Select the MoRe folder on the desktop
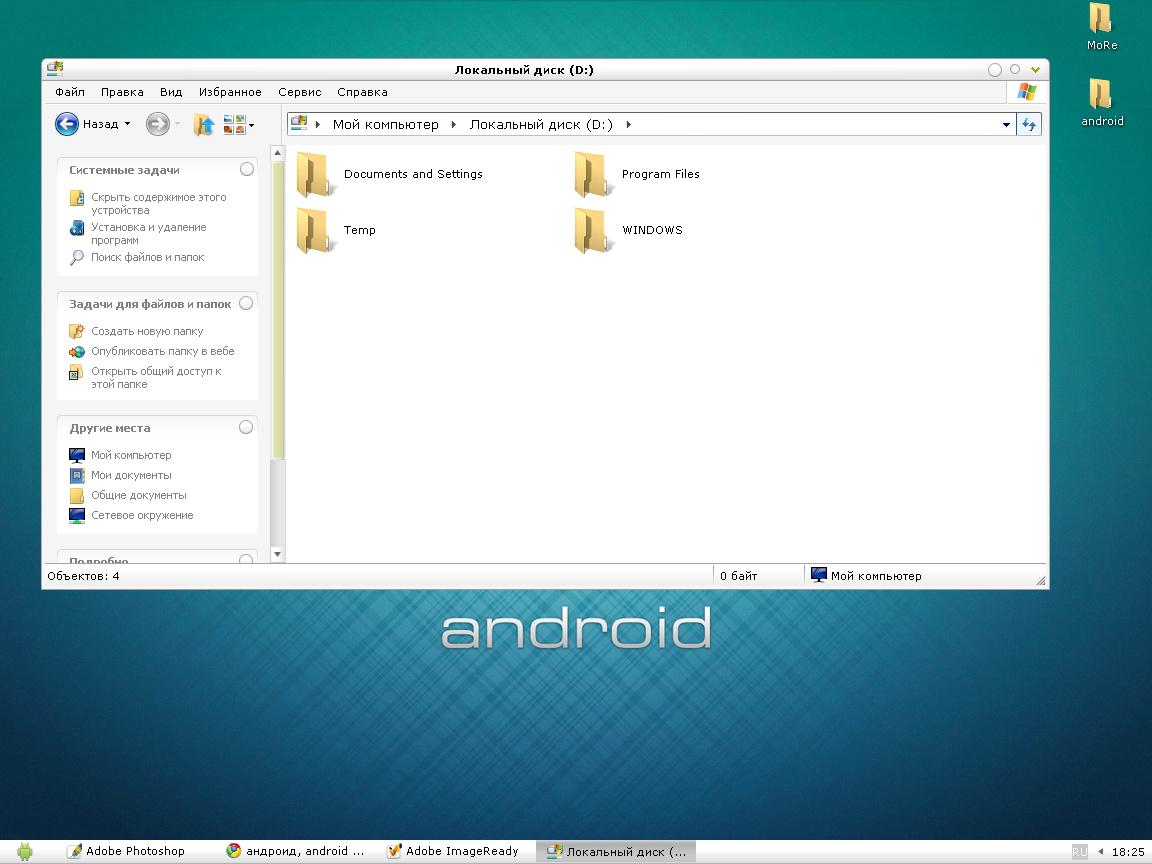The height and width of the screenshot is (864, 1152). click(x=1101, y=26)
